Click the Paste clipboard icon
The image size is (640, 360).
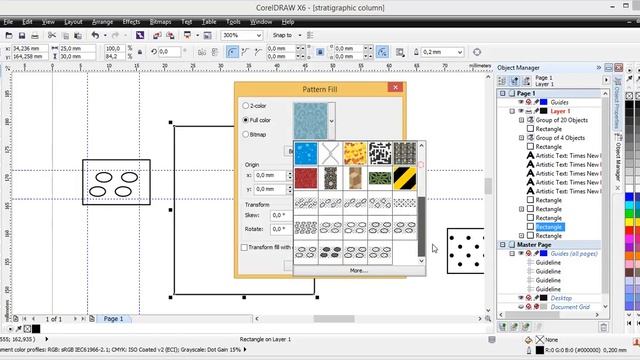[x=78, y=36]
